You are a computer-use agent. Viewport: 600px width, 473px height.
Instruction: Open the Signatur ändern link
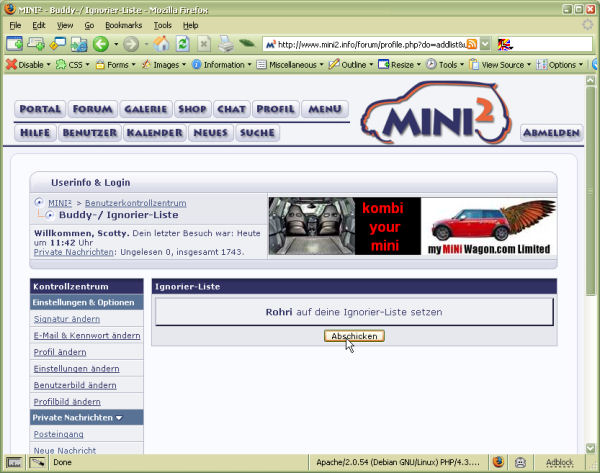tap(66, 318)
